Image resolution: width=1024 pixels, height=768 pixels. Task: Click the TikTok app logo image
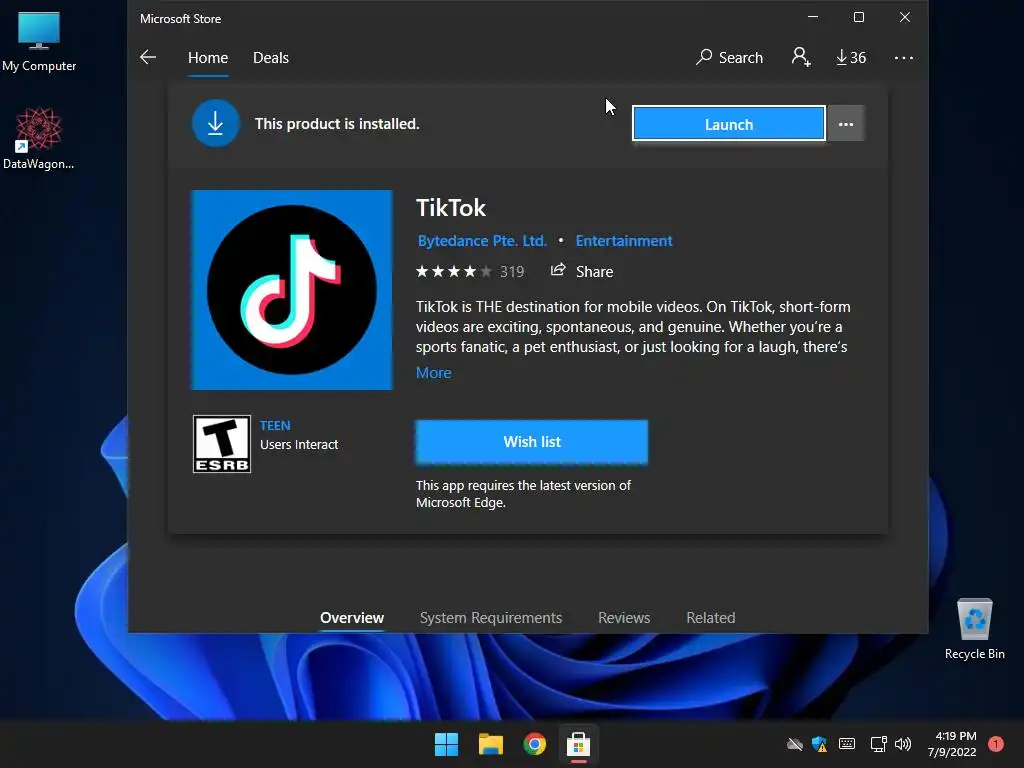(x=291, y=290)
